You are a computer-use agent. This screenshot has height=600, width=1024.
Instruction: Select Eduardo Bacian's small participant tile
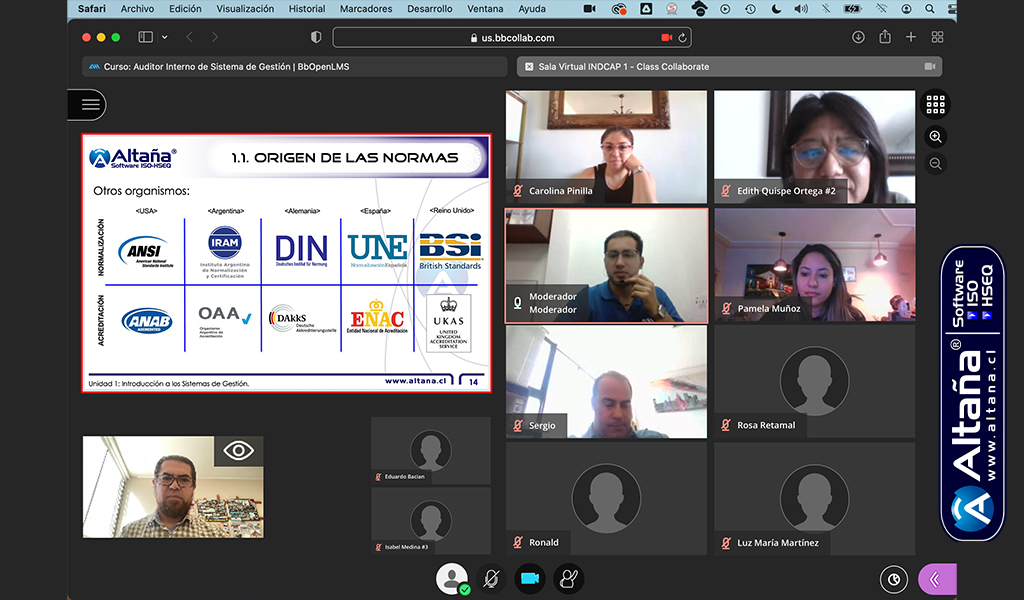pyautogui.click(x=431, y=450)
